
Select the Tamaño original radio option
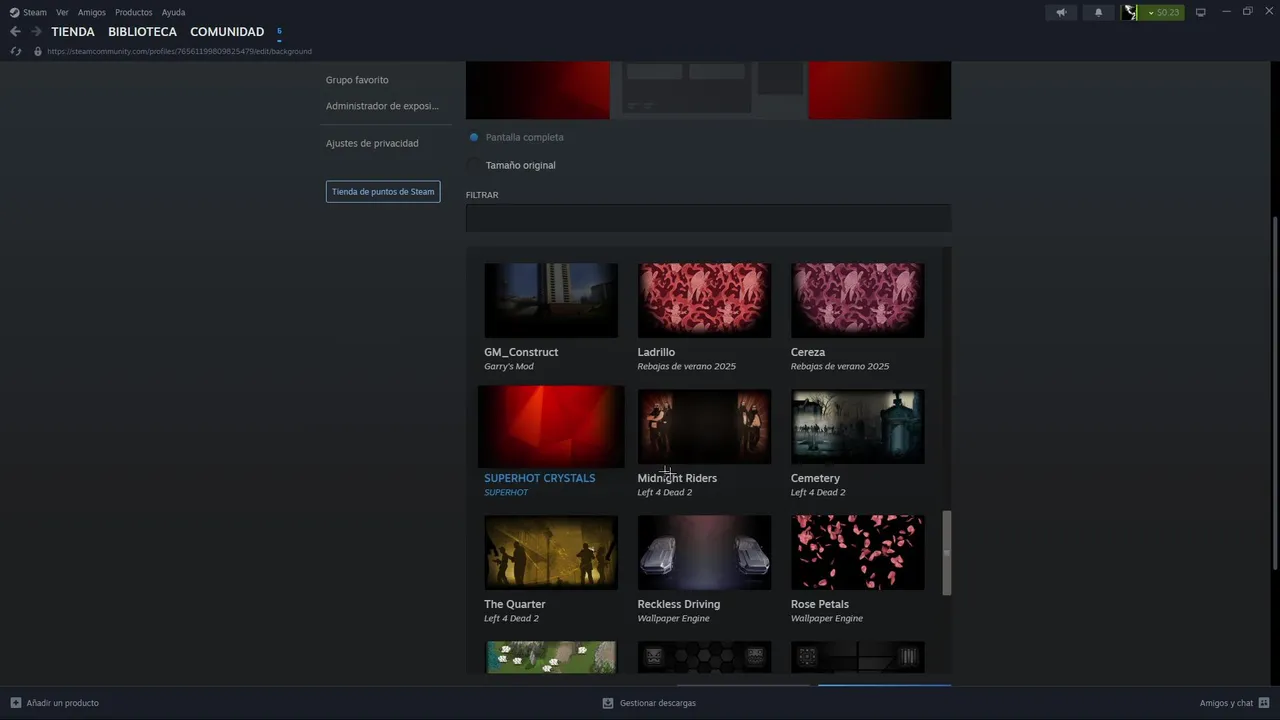474,165
